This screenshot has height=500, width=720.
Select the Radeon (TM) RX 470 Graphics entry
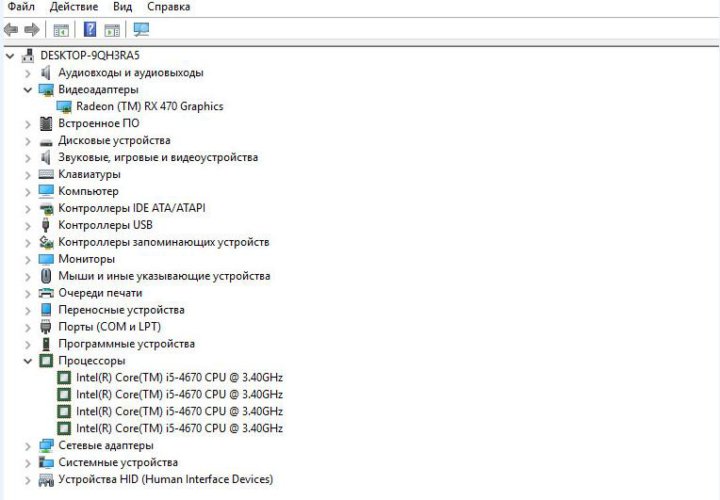(x=150, y=107)
